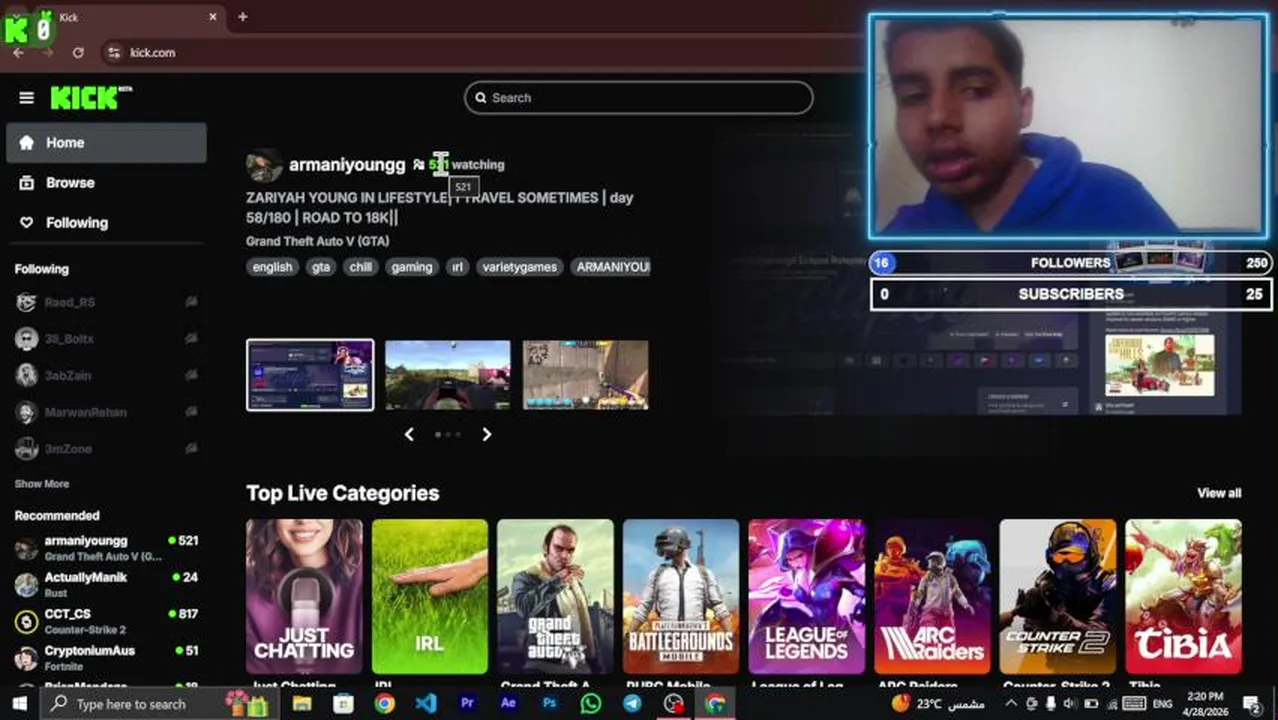Select the gta tag

coord(321,267)
